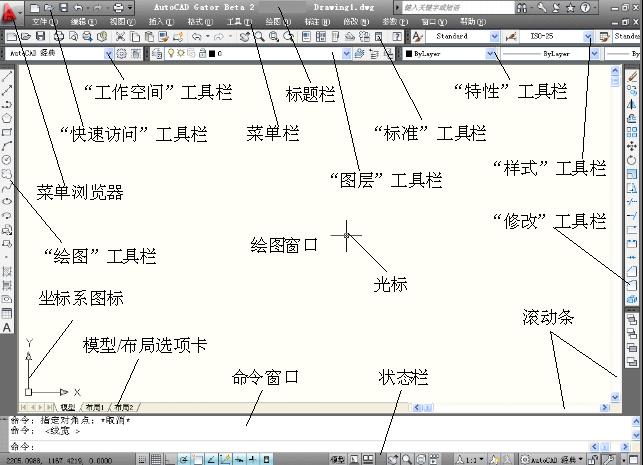Toggle Object Snap Tracking in status bar

[212, 460]
